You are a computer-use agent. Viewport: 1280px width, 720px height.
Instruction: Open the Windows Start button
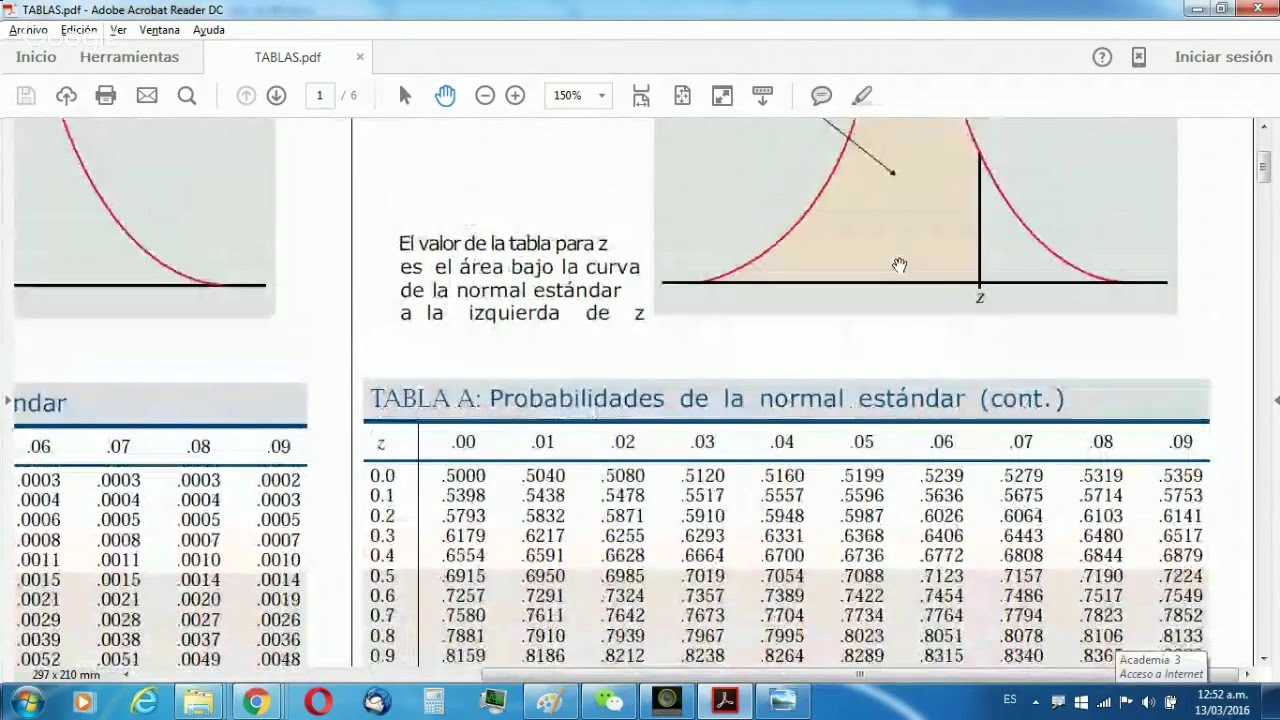[26, 702]
